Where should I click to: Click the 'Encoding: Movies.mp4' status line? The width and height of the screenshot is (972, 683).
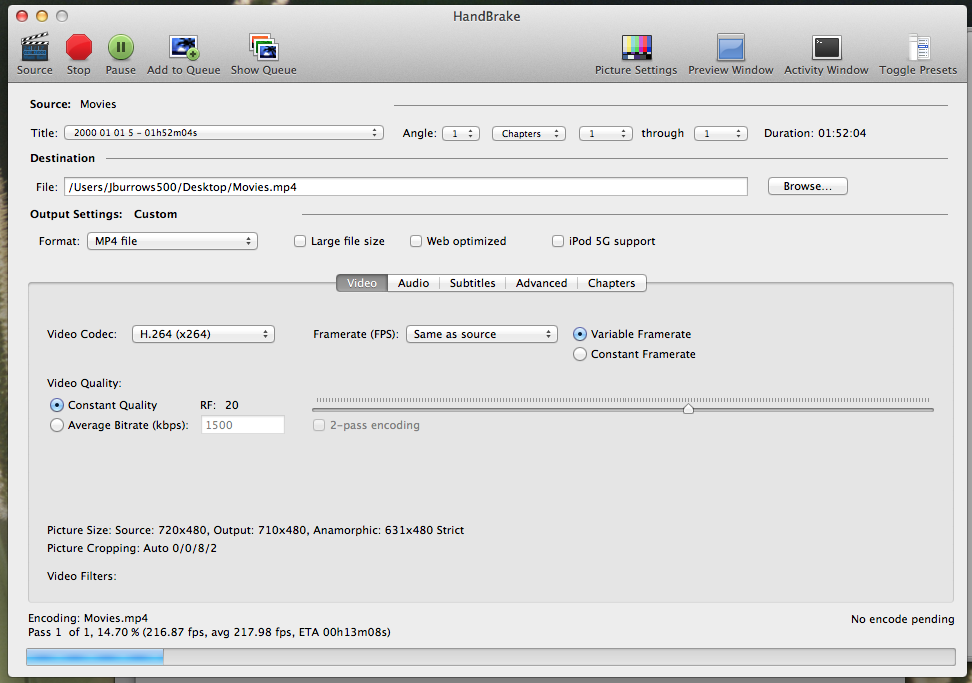pyautogui.click(x=88, y=618)
